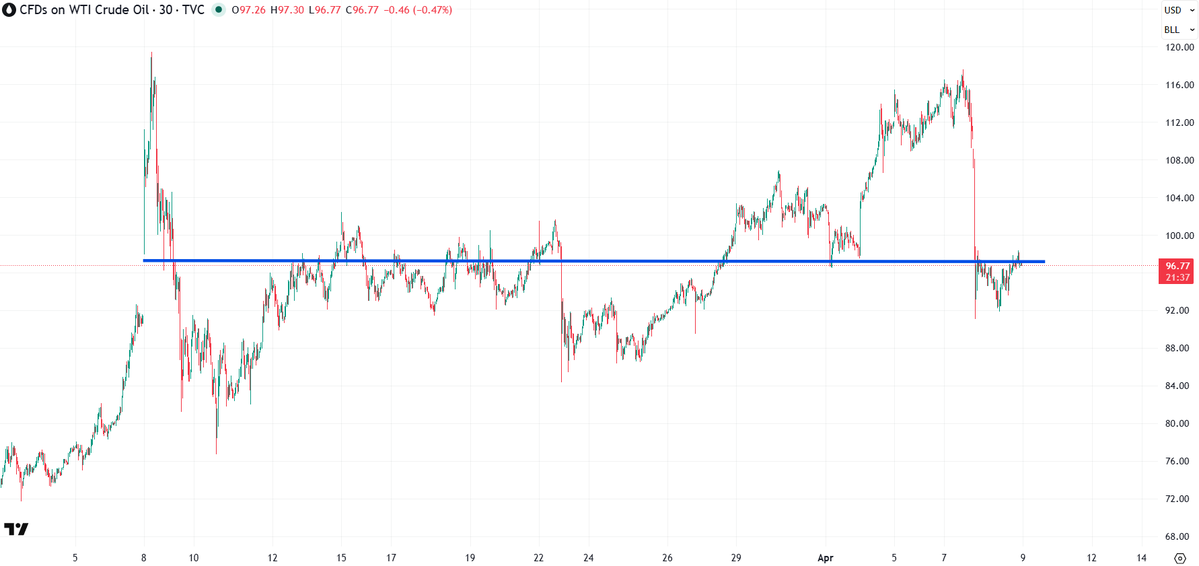Screen dimensions: 1199x566
Task: Click the 26 date label on time axis
Action: [668, 558]
